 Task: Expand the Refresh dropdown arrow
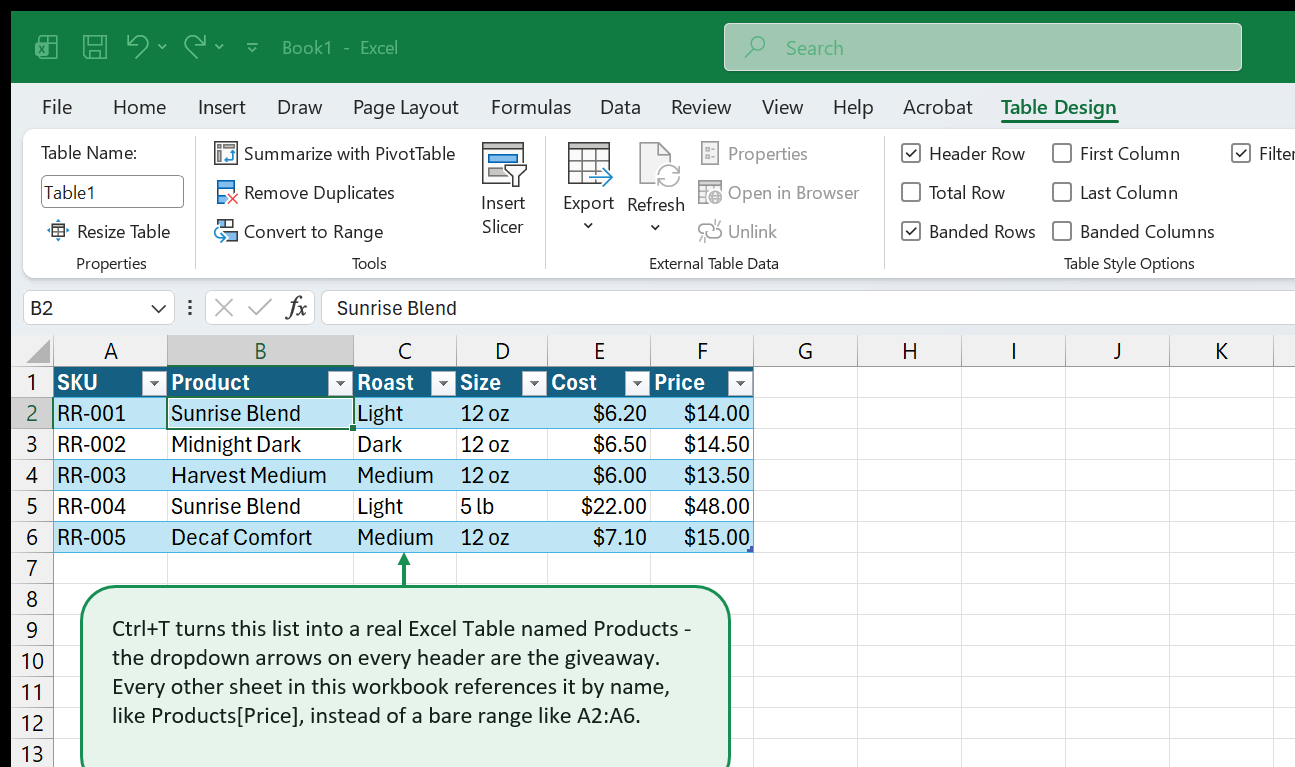[x=656, y=228]
